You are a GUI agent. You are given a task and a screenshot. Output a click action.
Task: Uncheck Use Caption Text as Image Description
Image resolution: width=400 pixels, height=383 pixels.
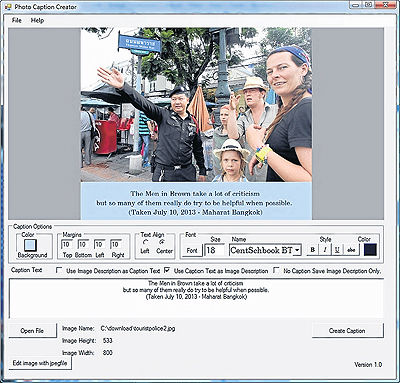(x=167, y=270)
